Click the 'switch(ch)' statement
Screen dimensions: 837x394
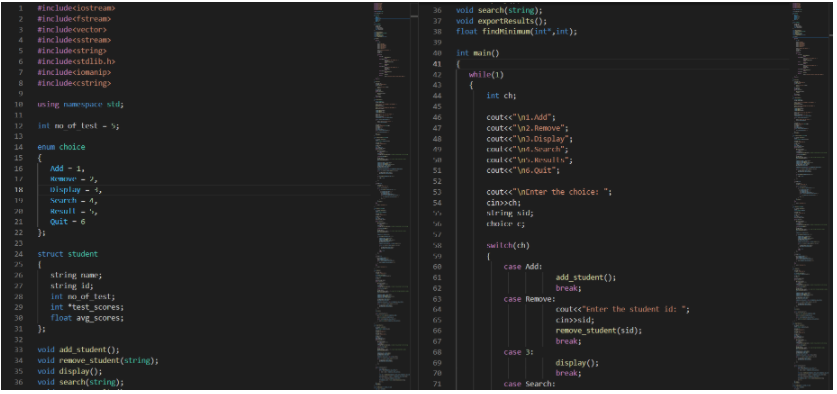tap(508, 246)
